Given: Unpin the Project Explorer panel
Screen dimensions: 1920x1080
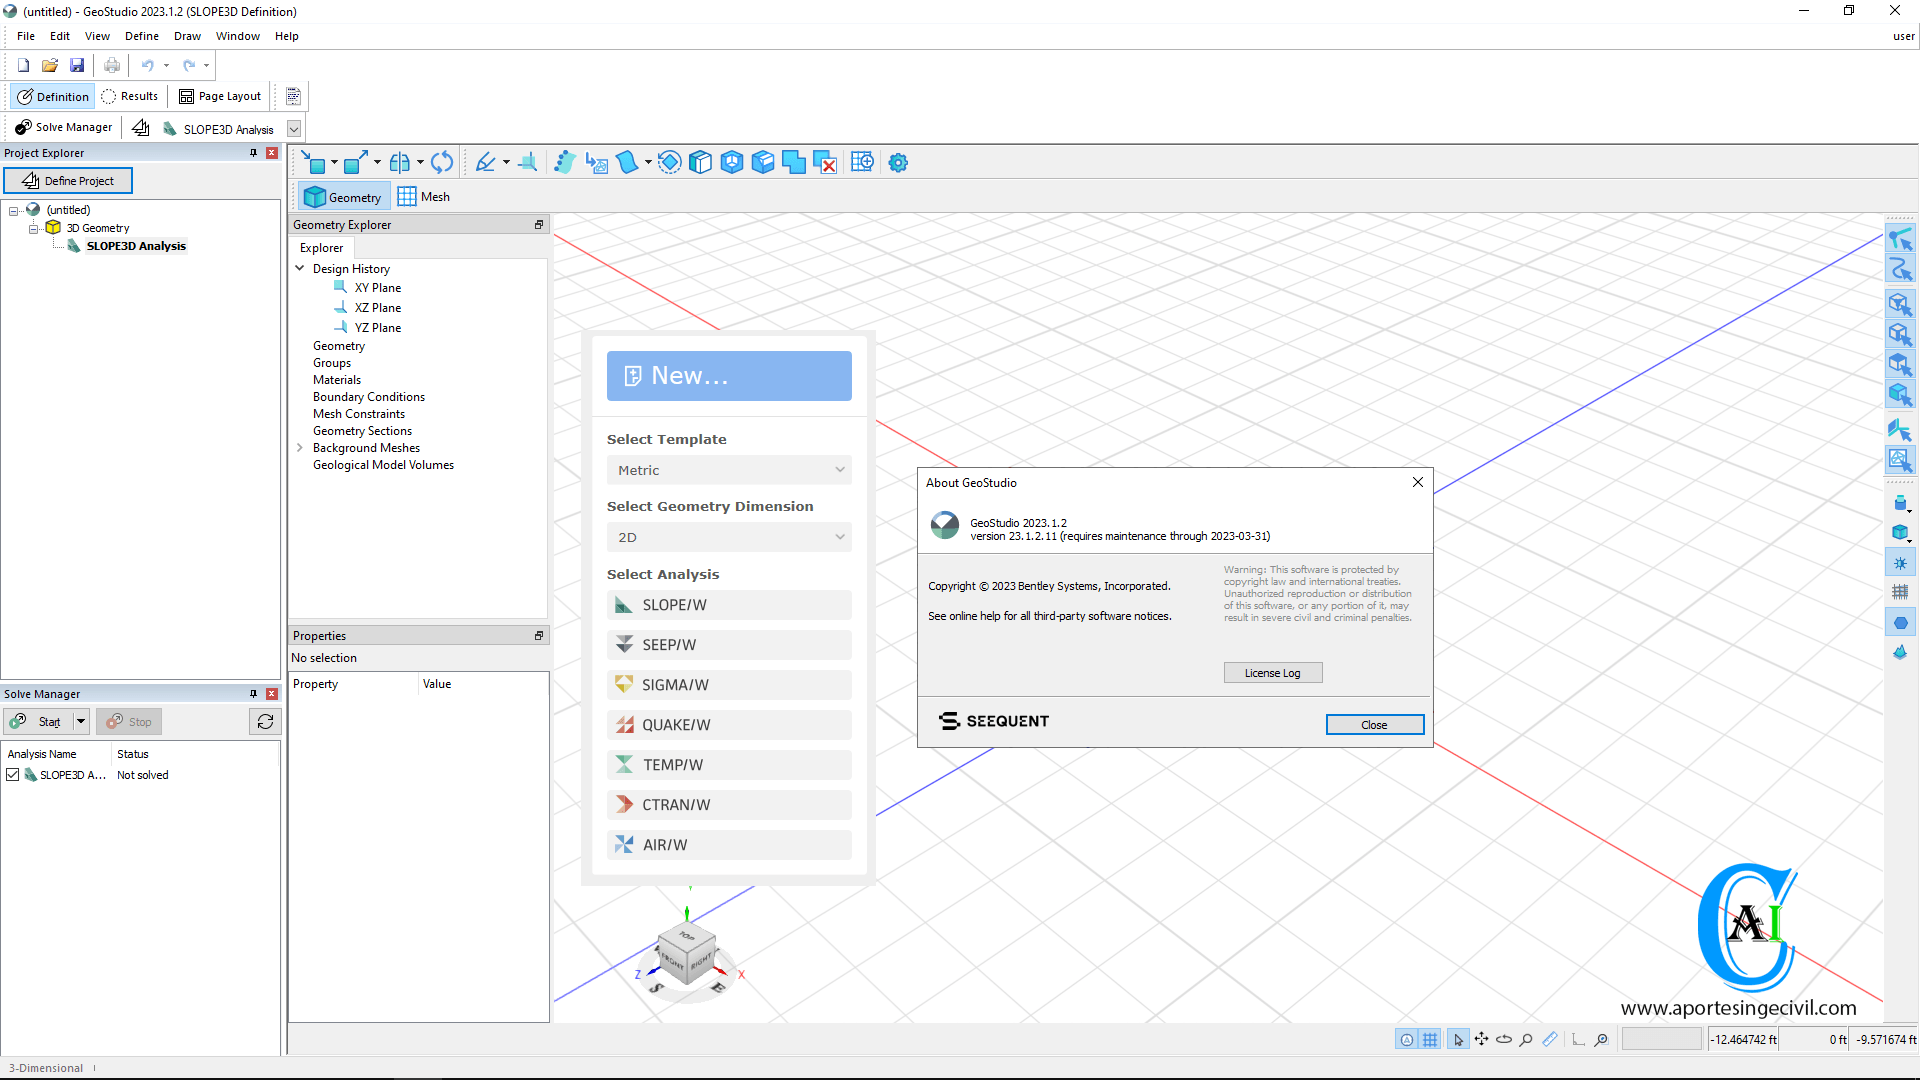Looking at the screenshot, I should pos(253,152).
